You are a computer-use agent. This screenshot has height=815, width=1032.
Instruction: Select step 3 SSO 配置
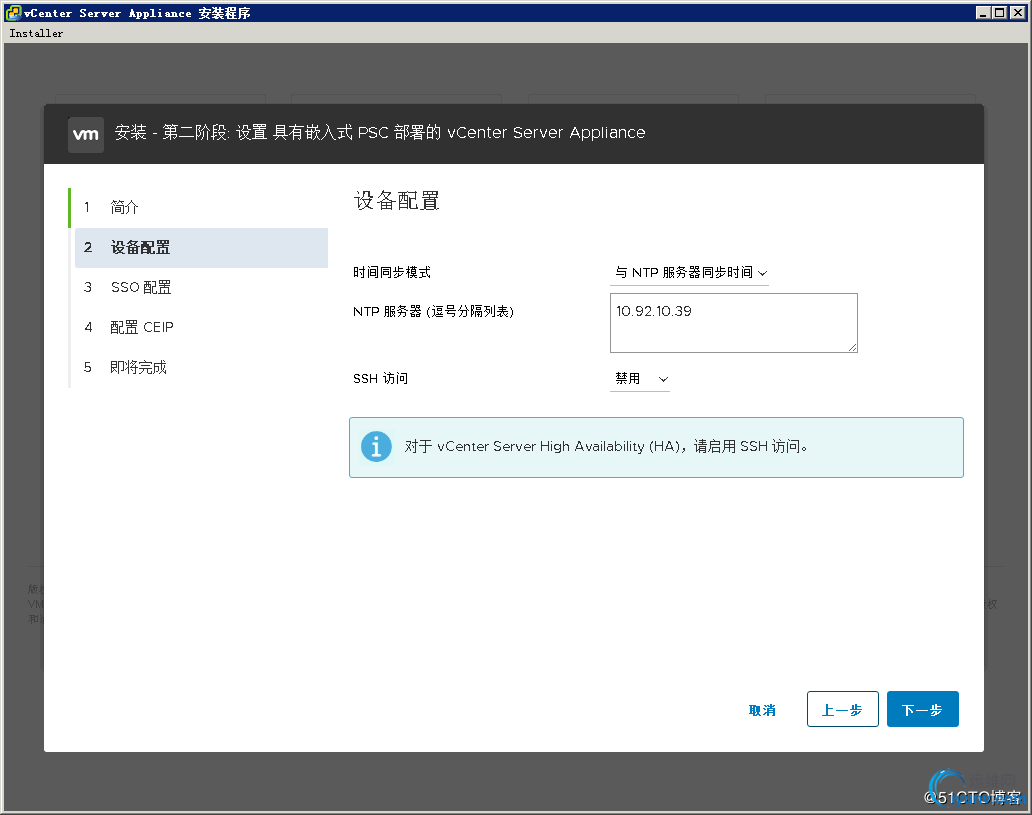201,287
